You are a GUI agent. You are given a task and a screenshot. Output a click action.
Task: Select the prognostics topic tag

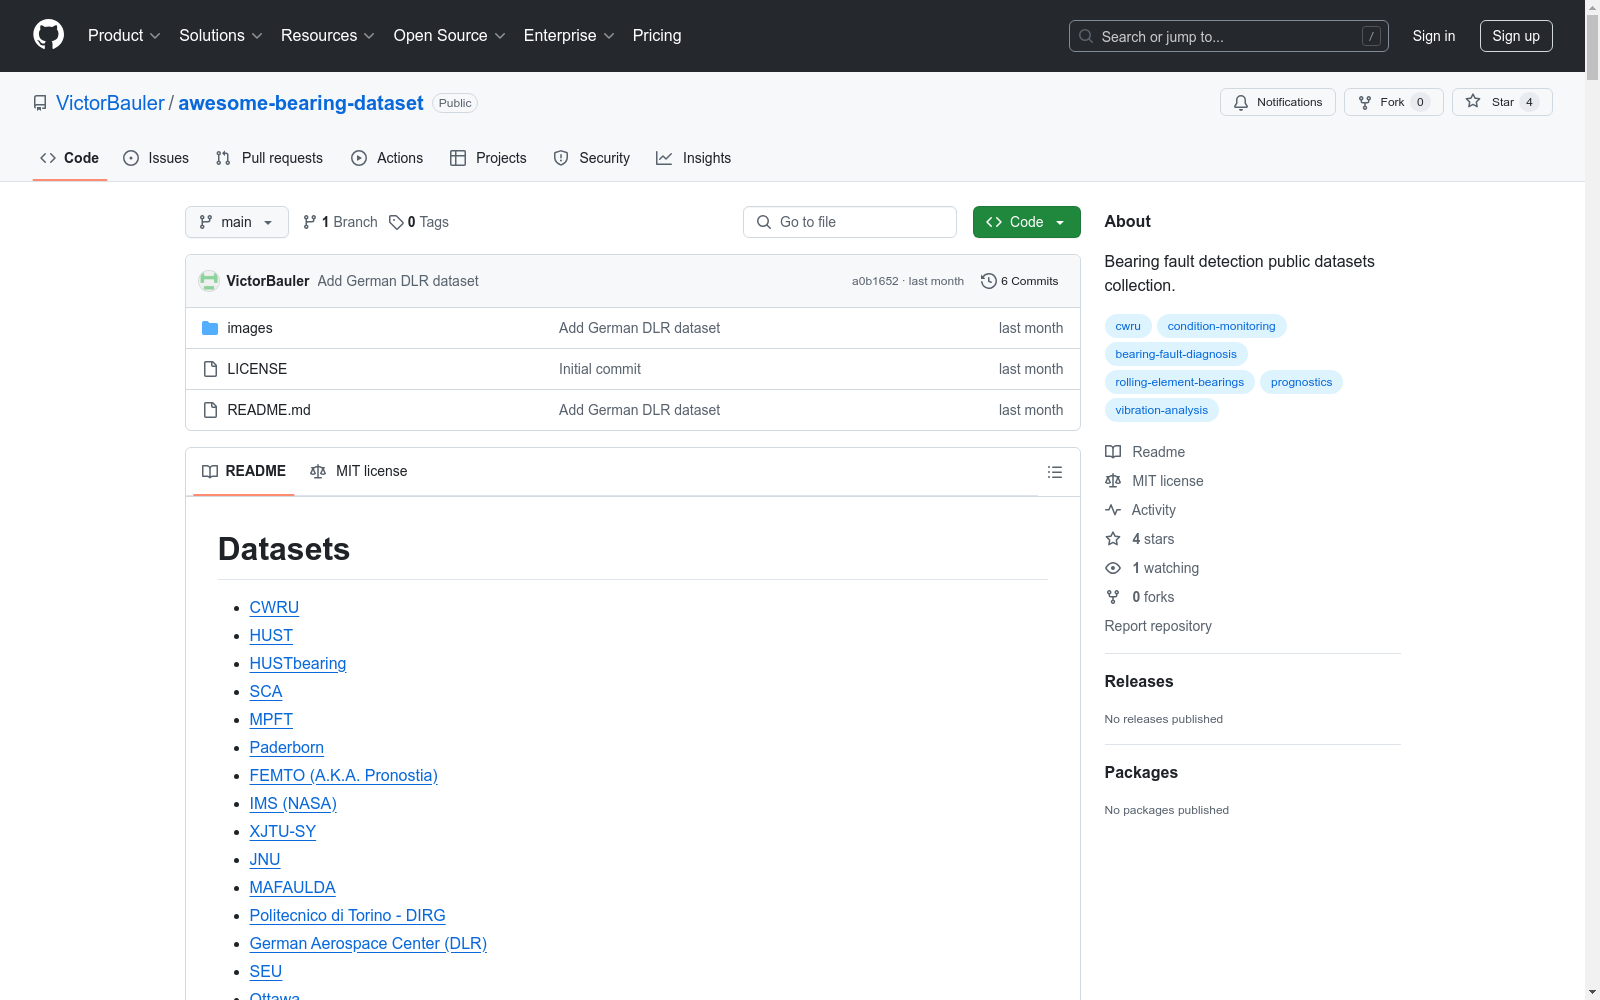[x=1301, y=382]
